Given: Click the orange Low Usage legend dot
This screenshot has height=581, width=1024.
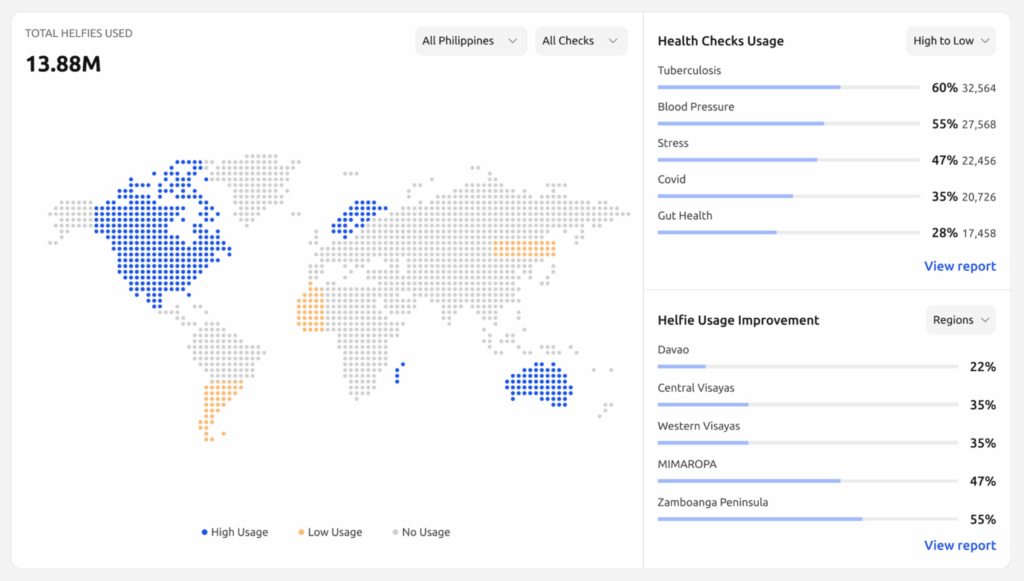Looking at the screenshot, I should 302,532.
